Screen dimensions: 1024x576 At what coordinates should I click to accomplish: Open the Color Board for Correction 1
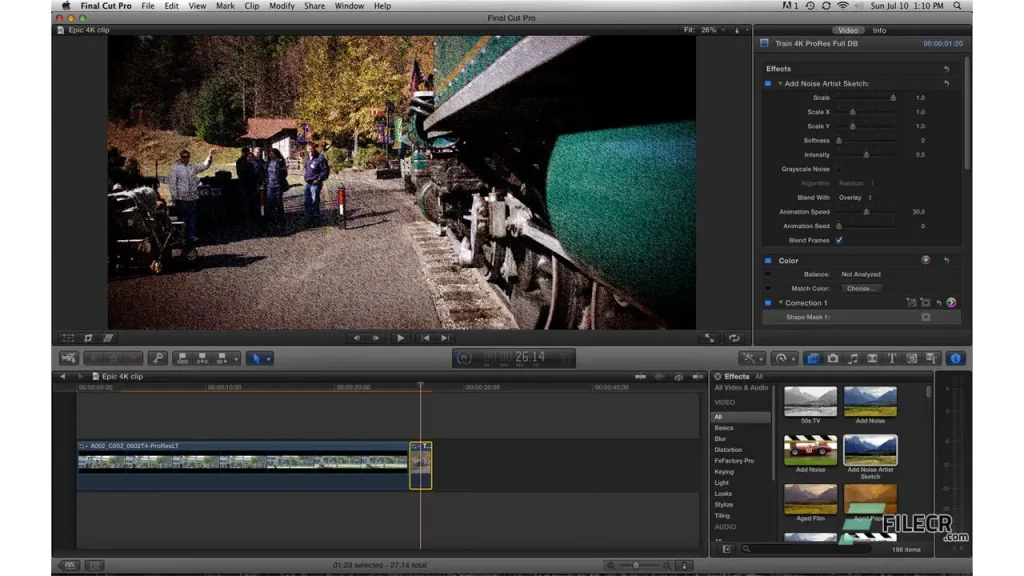[x=951, y=303]
